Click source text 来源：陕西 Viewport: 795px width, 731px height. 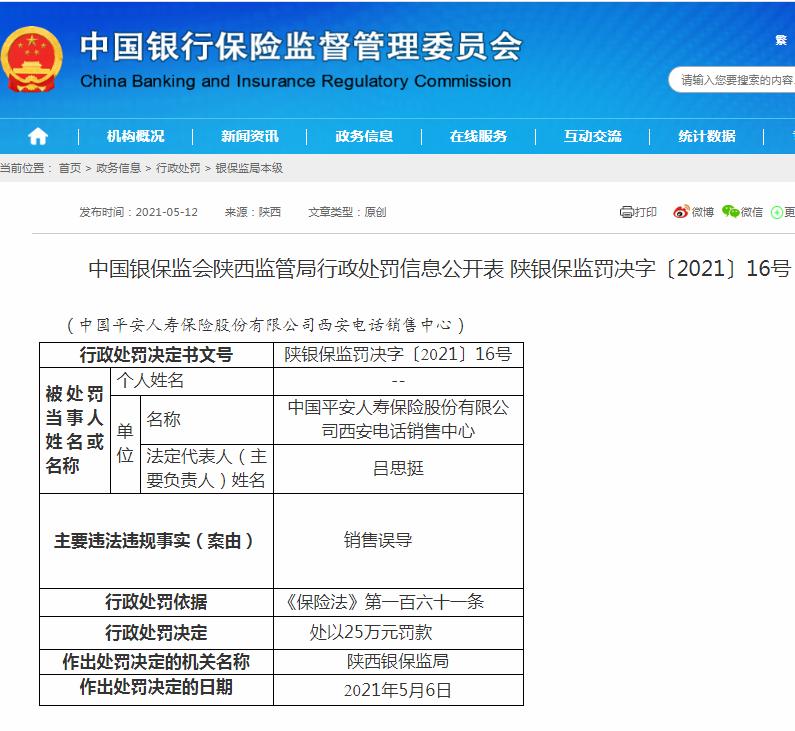click(x=252, y=212)
